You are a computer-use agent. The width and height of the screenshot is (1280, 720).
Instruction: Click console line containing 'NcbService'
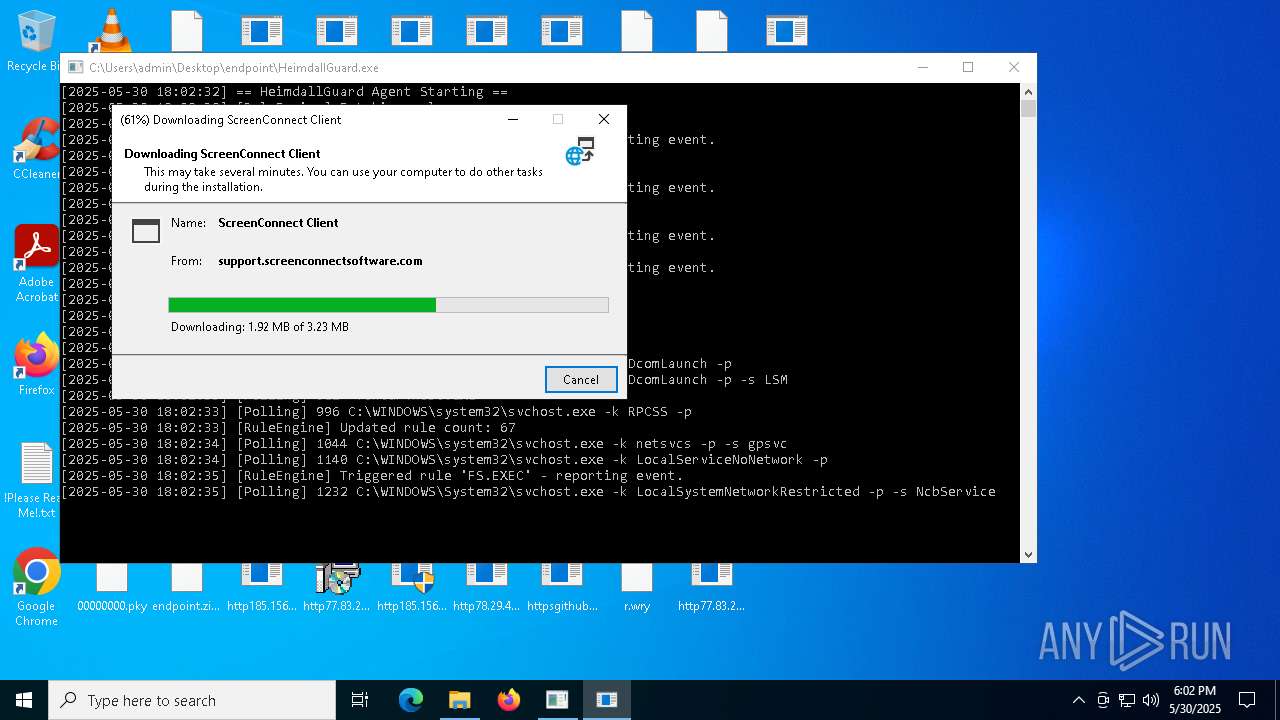click(x=529, y=491)
